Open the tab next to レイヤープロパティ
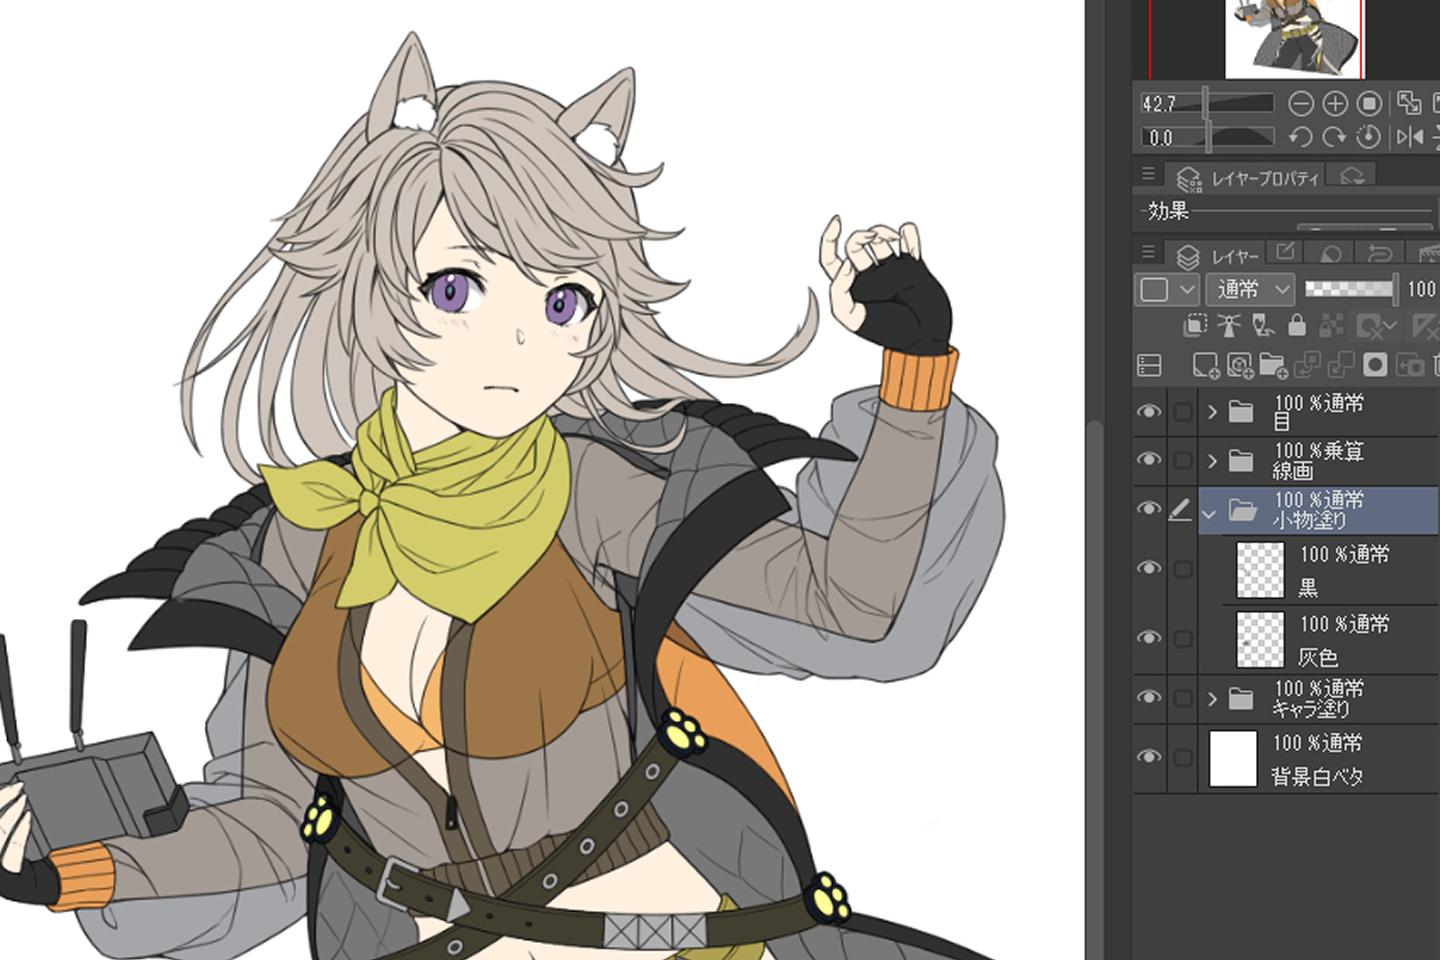1440x960 pixels. tap(1353, 176)
